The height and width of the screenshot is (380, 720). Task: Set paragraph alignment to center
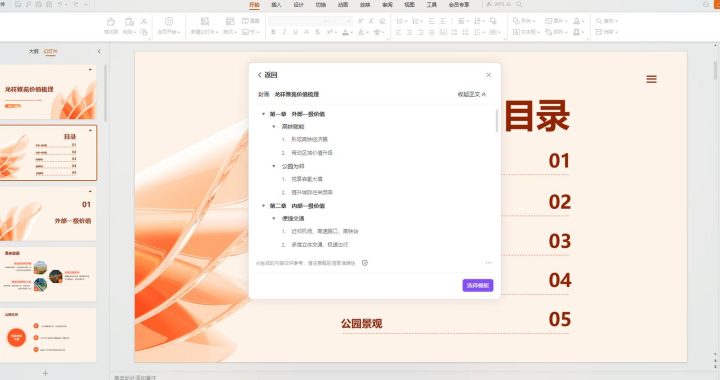[x=410, y=32]
